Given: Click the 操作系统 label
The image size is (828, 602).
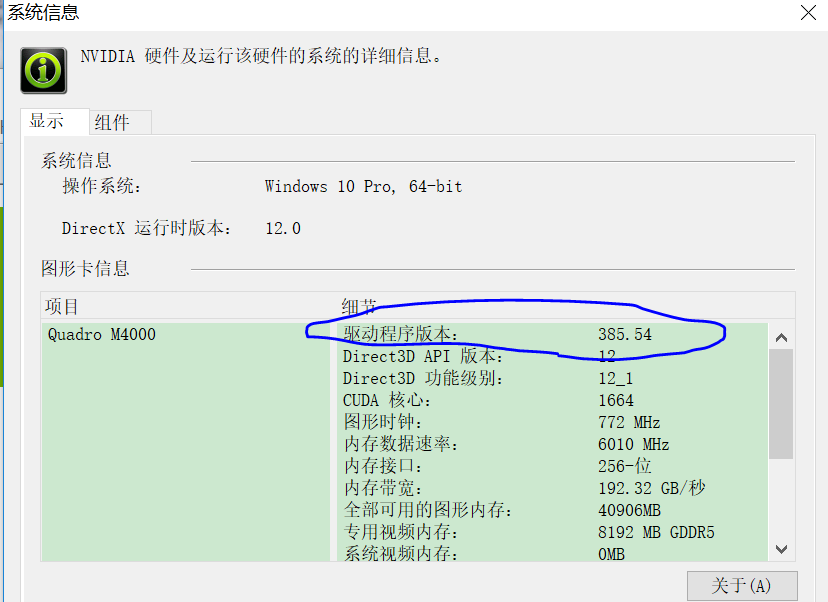Looking at the screenshot, I should tap(102, 186).
